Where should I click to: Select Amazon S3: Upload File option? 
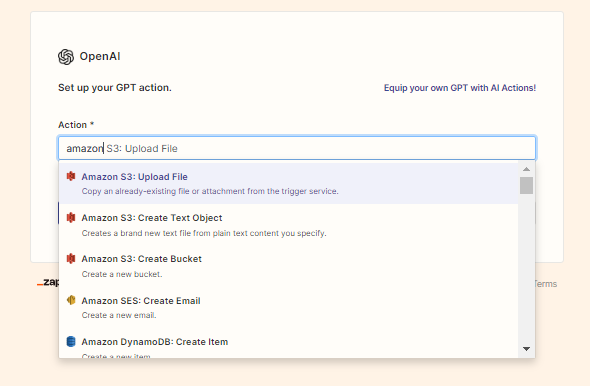point(288,184)
